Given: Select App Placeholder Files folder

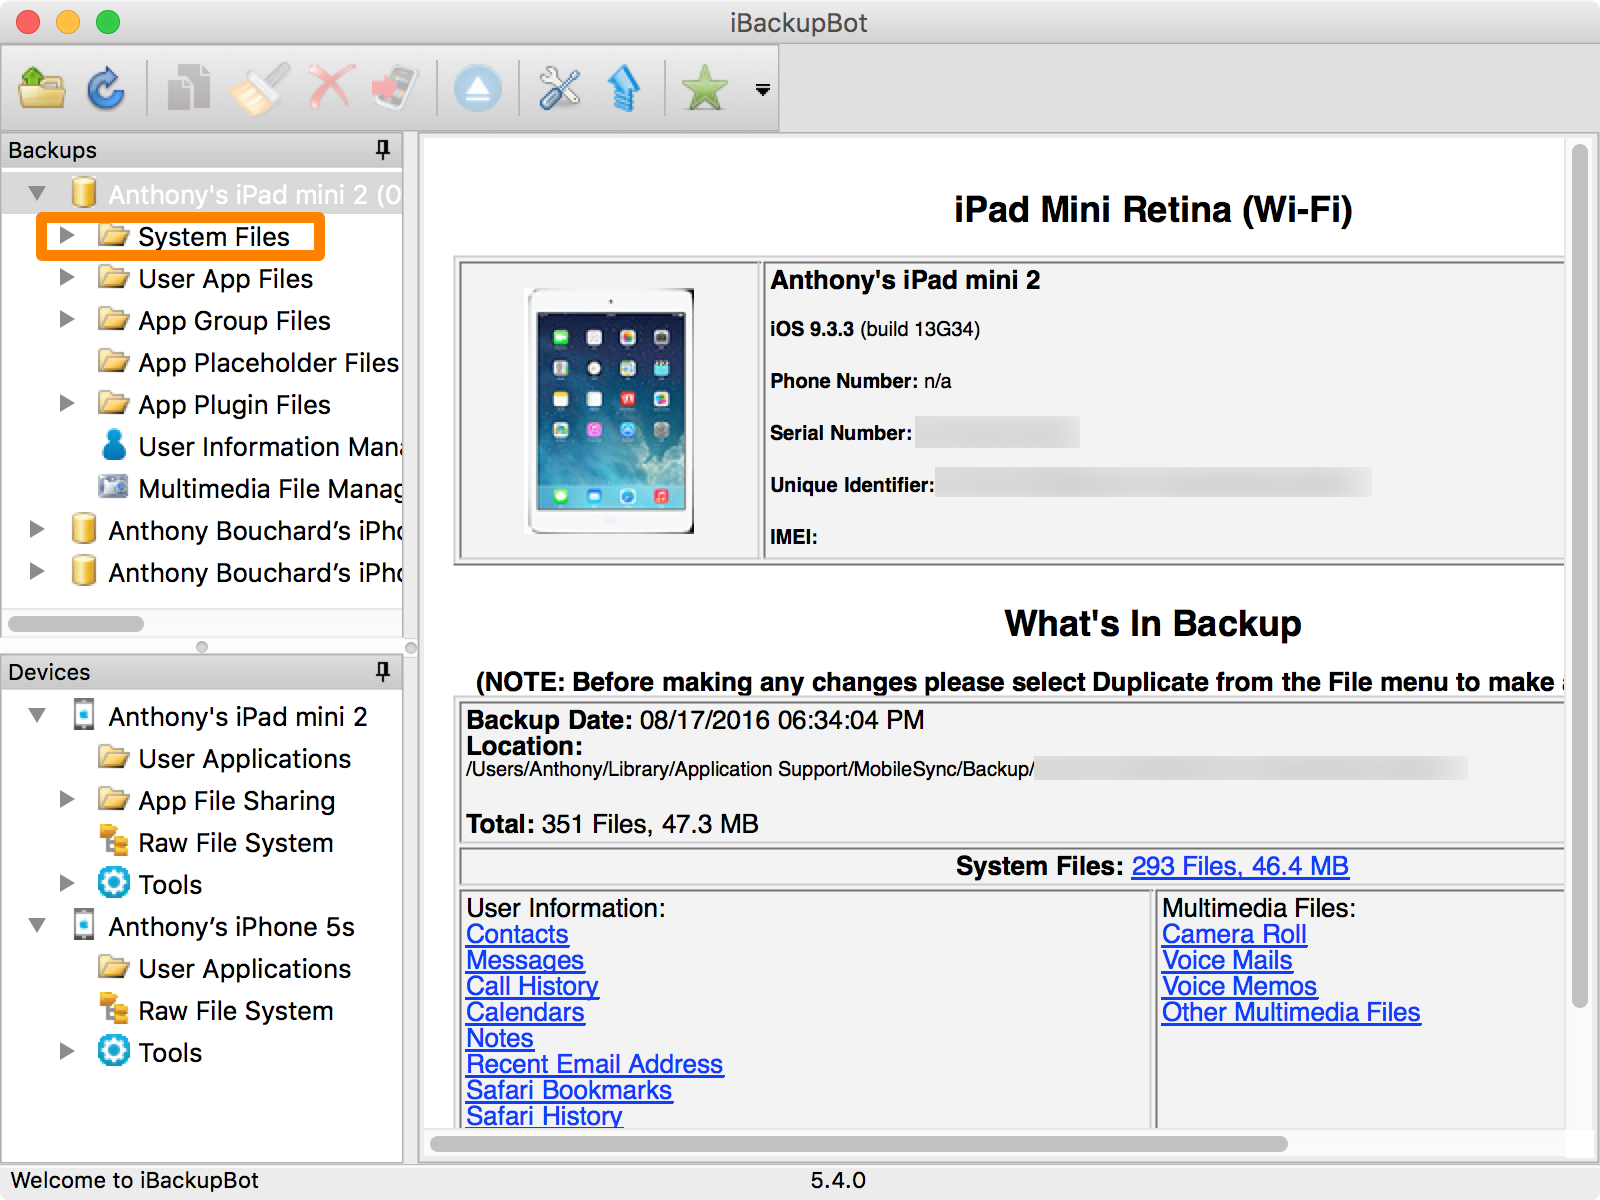Looking at the screenshot, I should pos(269,363).
